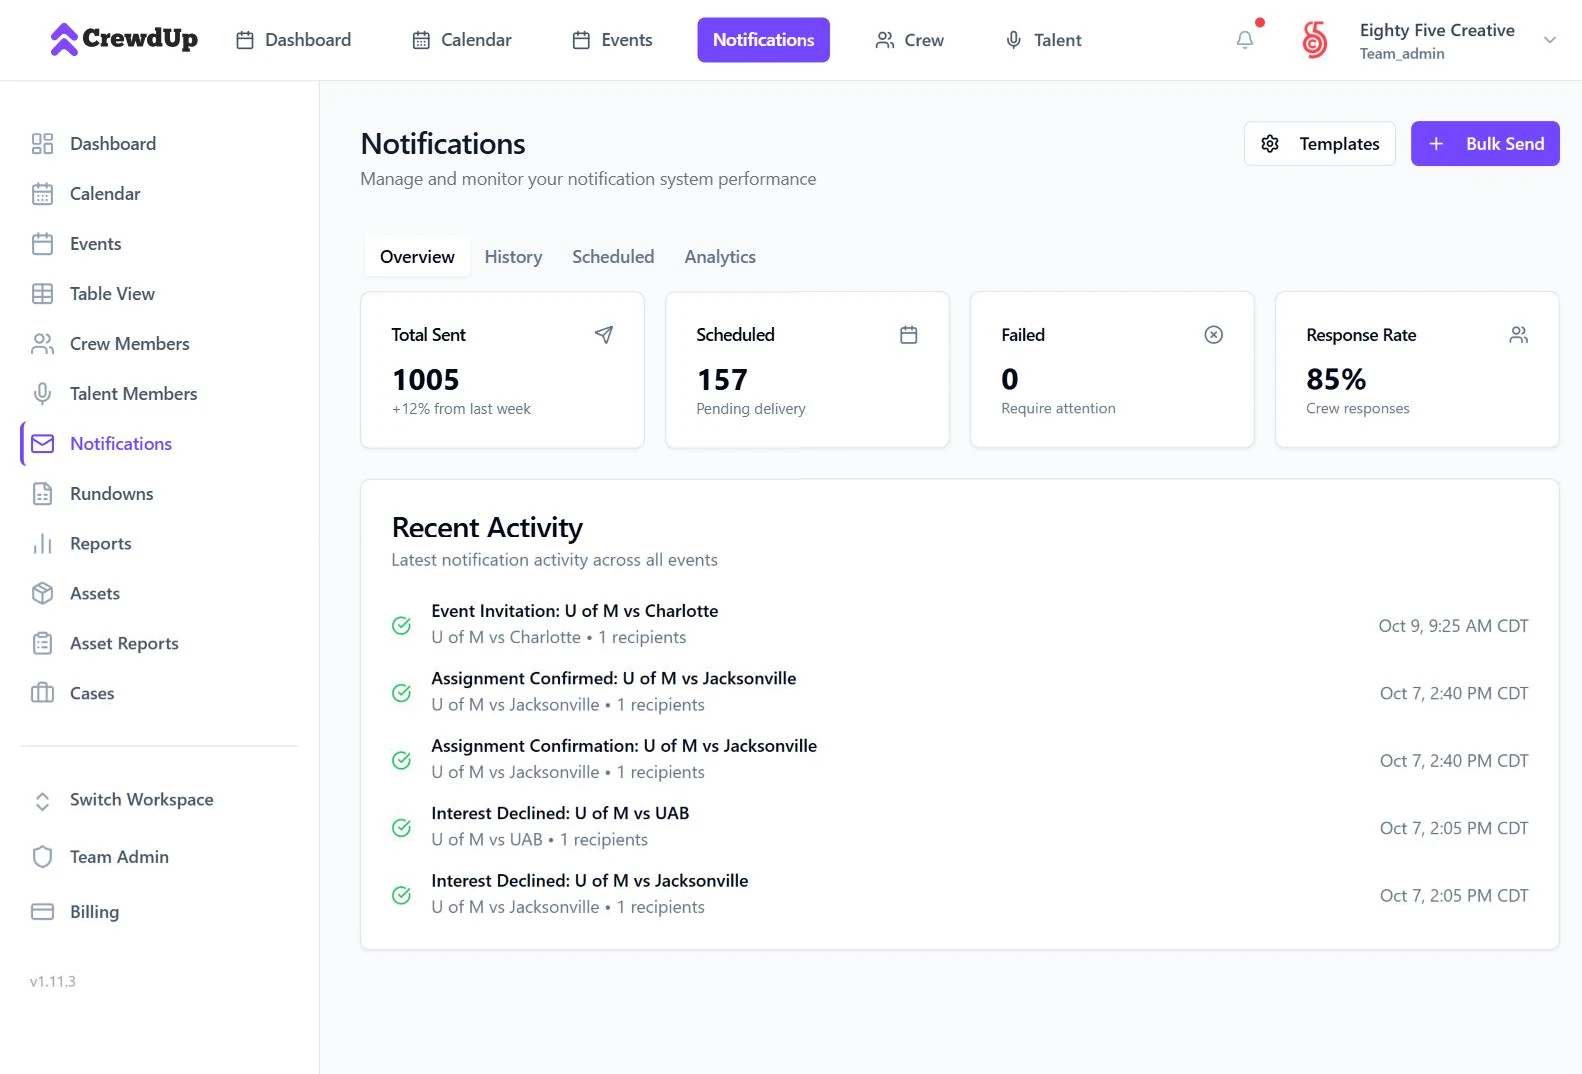The height and width of the screenshot is (1074, 1582).
Task: Click the green check beside Assignment Confirmation row
Action: point(401,760)
